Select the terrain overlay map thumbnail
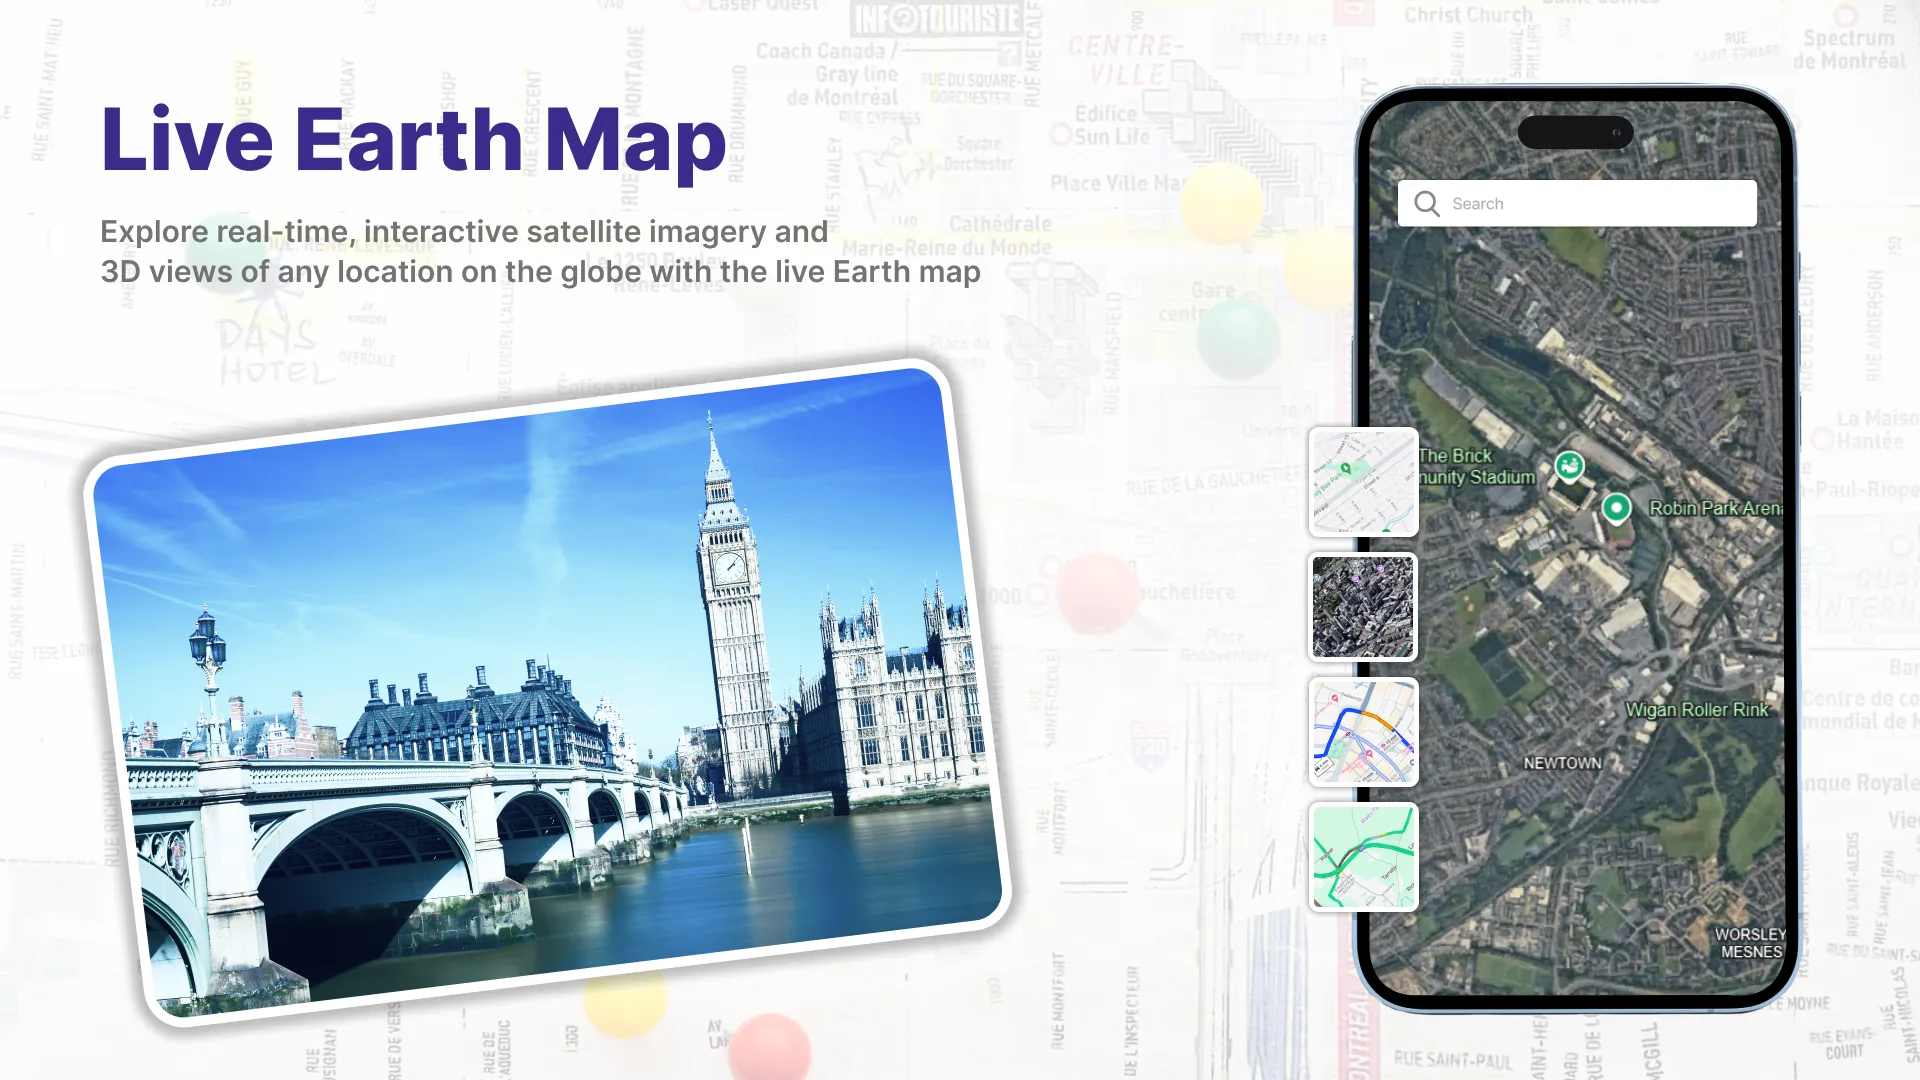 (x=1364, y=855)
